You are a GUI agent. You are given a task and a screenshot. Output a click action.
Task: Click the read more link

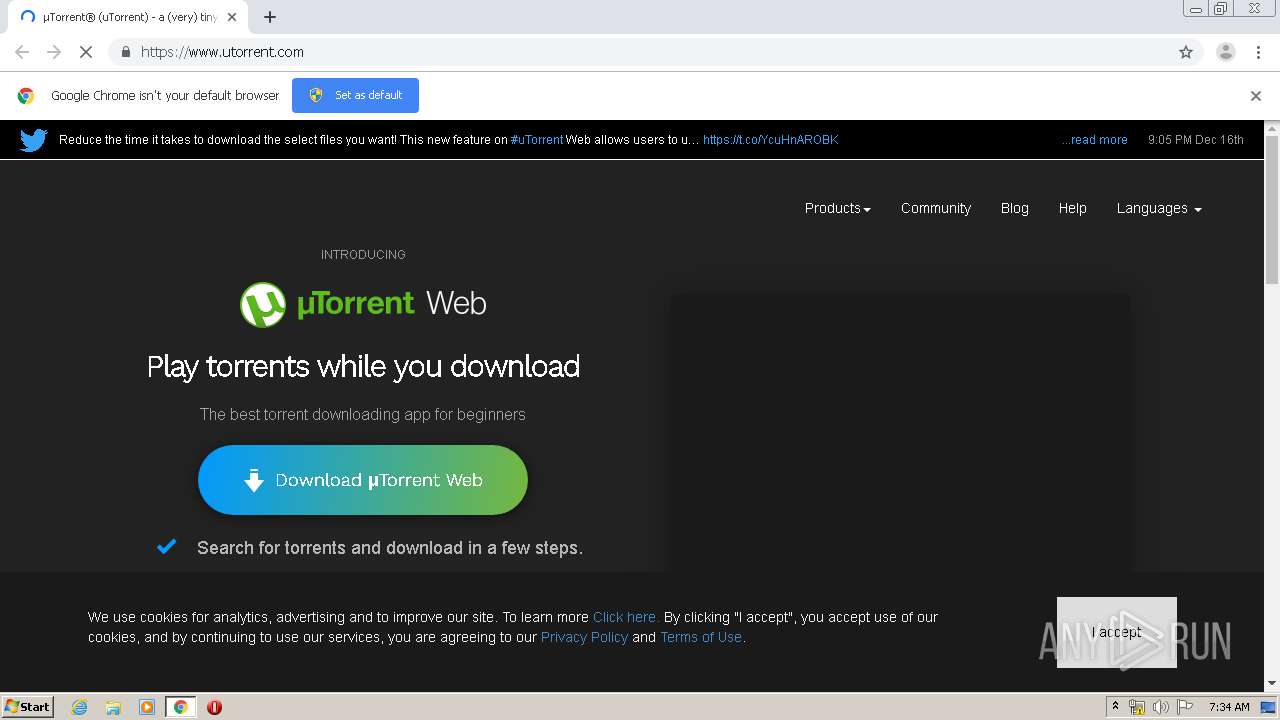(x=1095, y=140)
